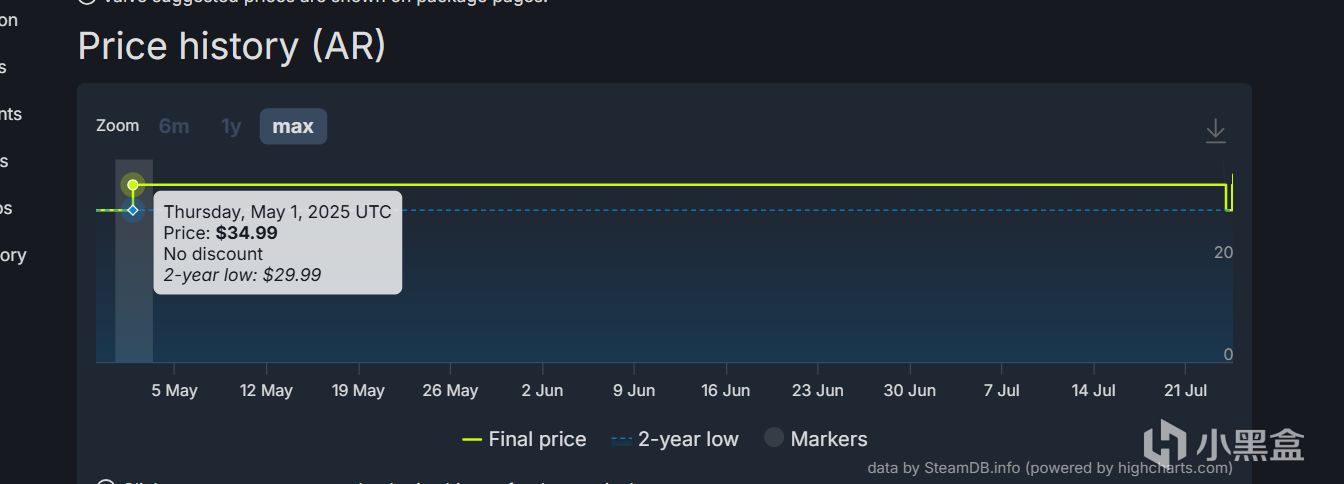Click the price drop at chart's right end
The image size is (1344, 484).
tap(1229, 198)
